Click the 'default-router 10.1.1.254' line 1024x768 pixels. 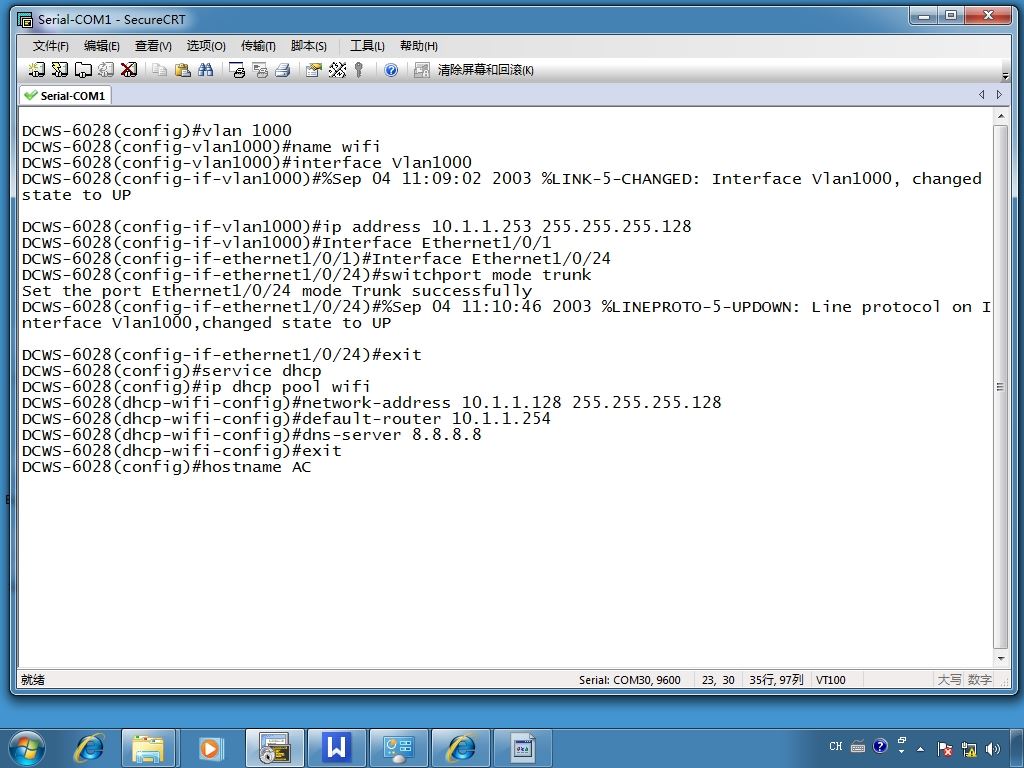(x=286, y=419)
